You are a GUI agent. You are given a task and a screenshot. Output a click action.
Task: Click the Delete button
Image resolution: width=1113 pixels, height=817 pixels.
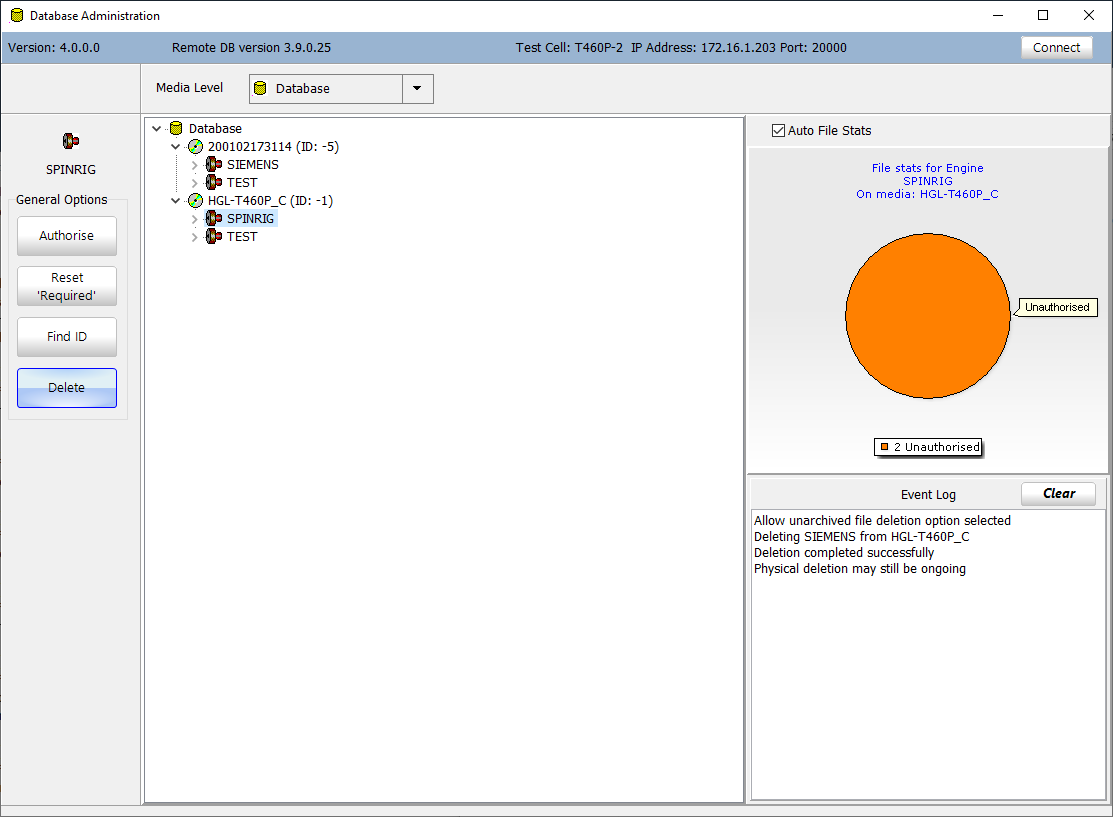pyautogui.click(x=67, y=388)
